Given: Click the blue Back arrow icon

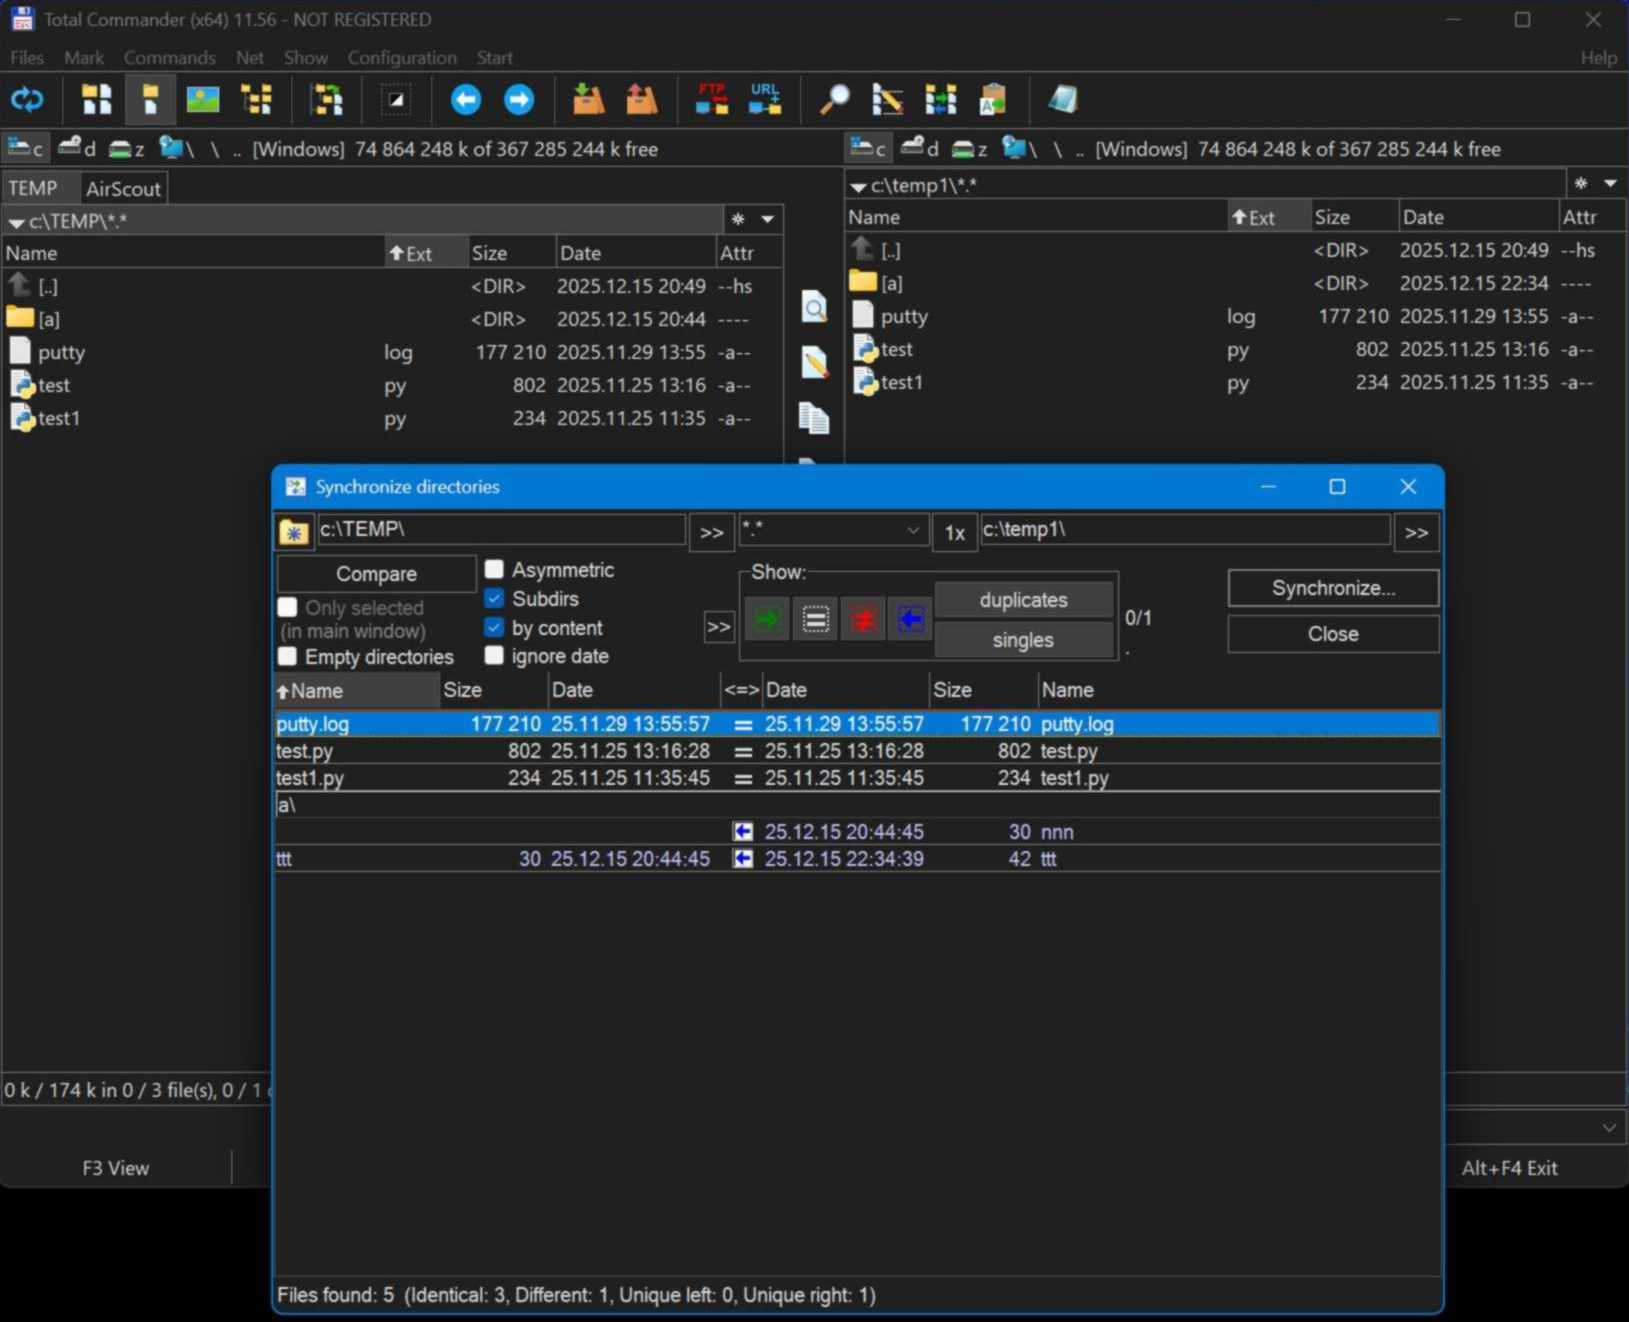Looking at the screenshot, I should (x=465, y=99).
